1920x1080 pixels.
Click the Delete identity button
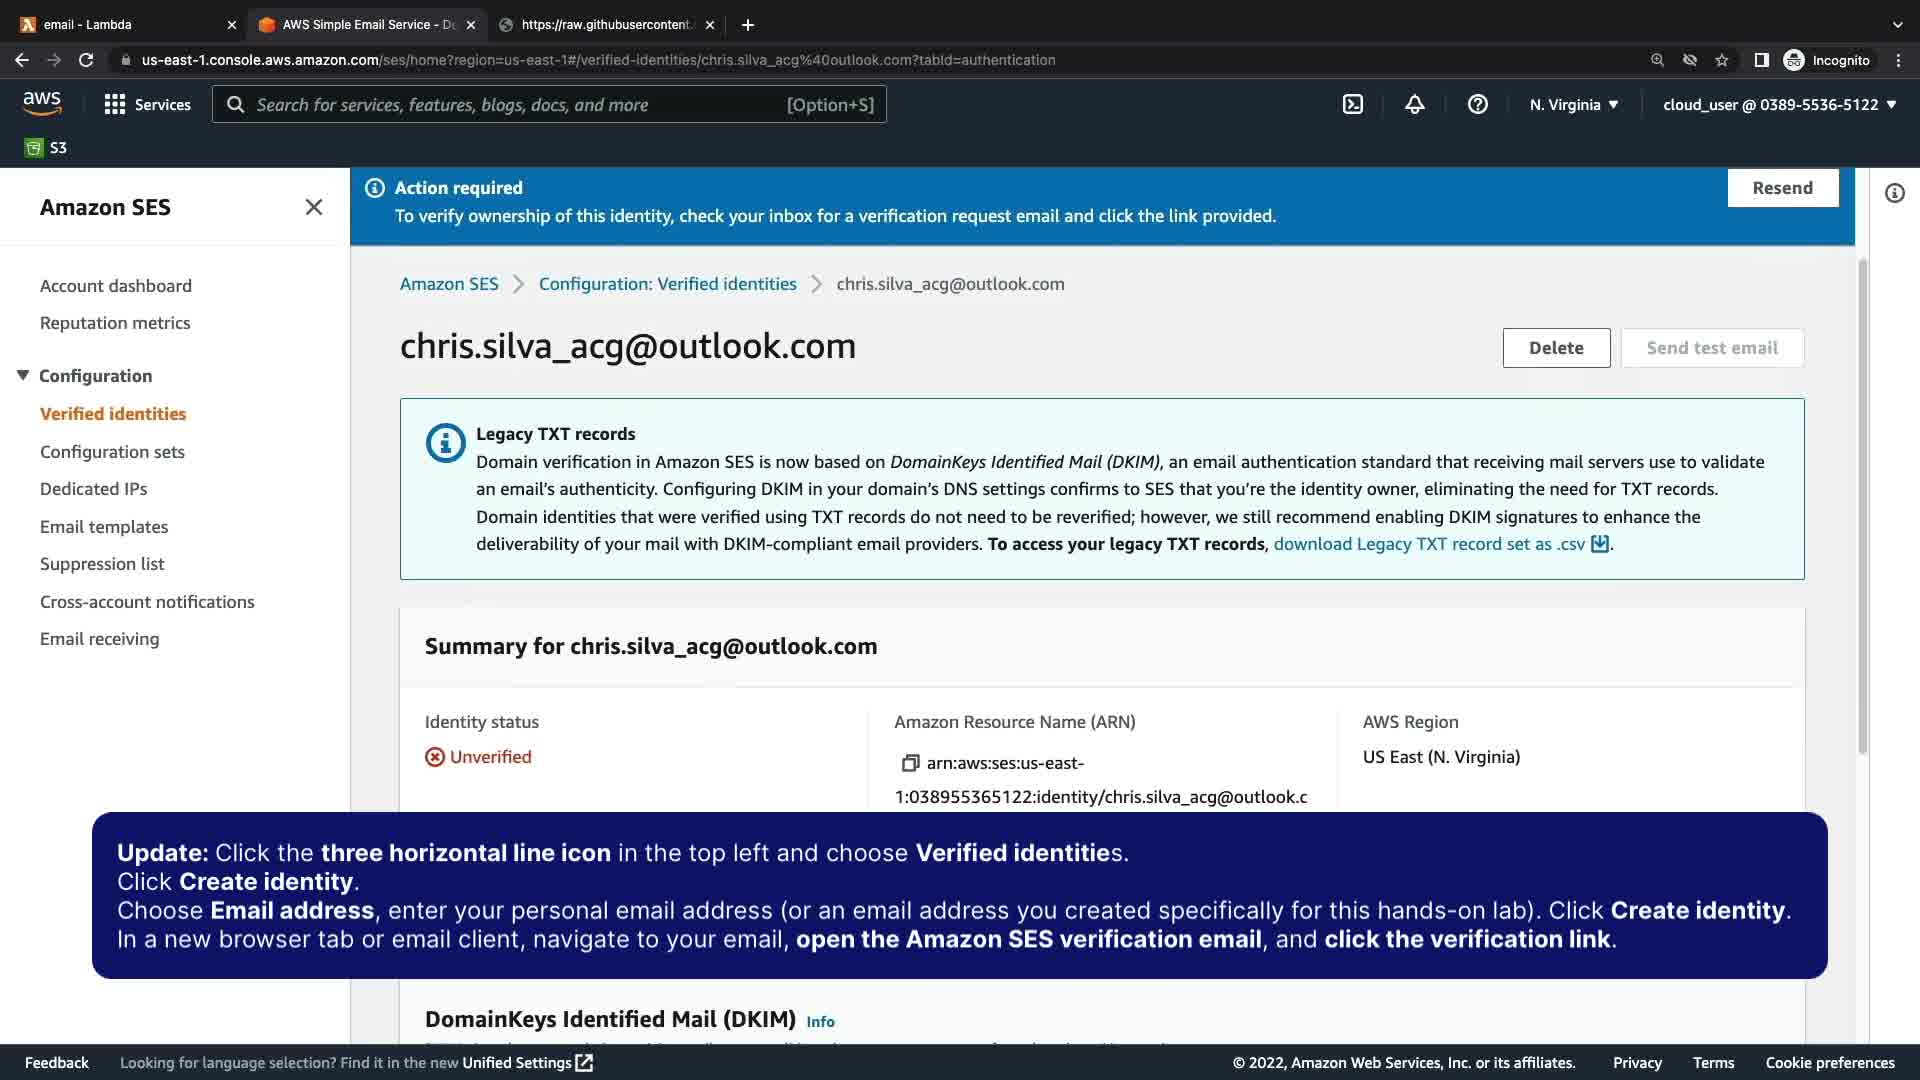1556,348
